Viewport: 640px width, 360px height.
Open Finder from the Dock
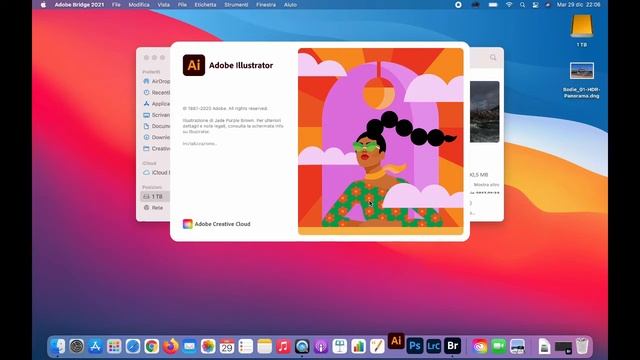[58, 347]
